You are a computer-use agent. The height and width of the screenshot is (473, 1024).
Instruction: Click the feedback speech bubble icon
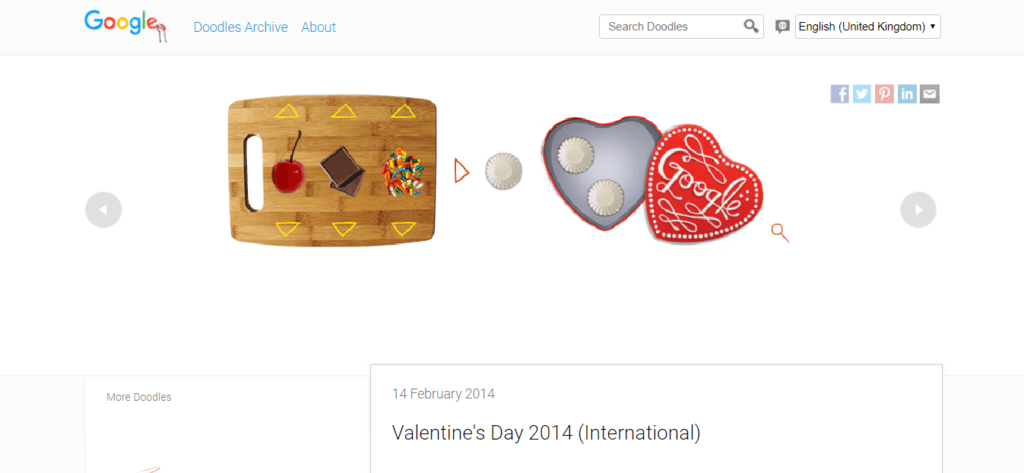782,27
